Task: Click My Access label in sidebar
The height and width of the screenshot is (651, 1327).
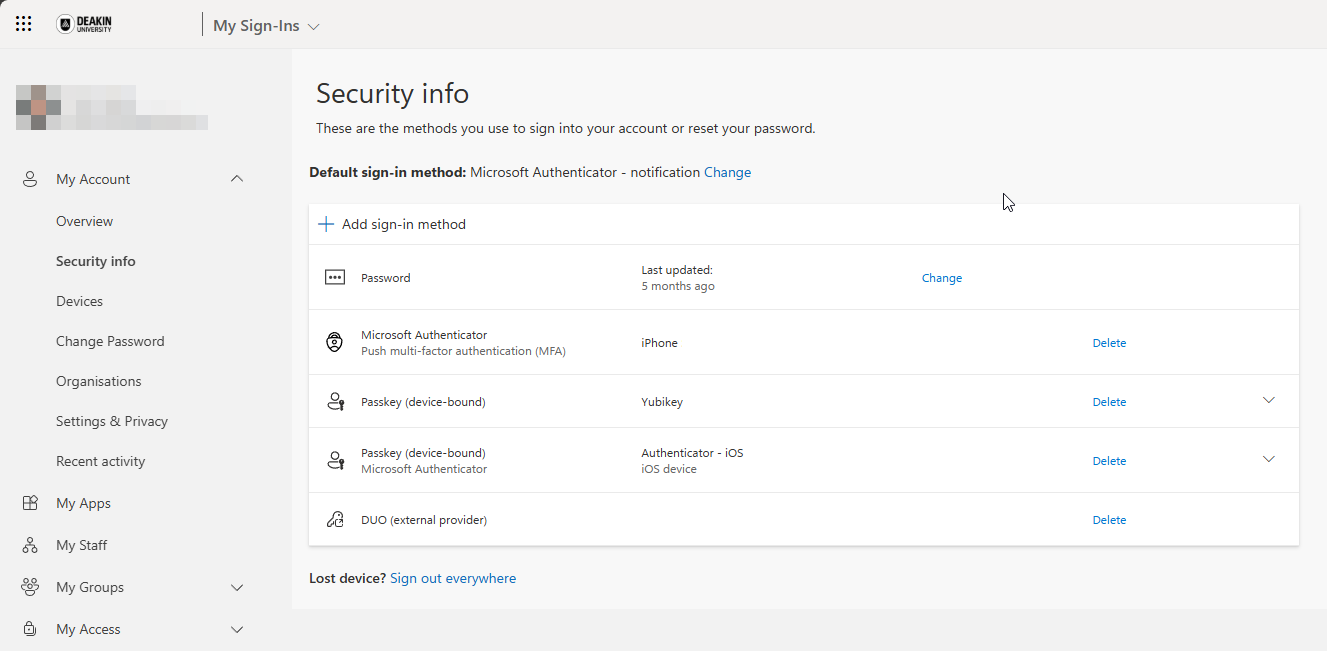Action: 88,629
